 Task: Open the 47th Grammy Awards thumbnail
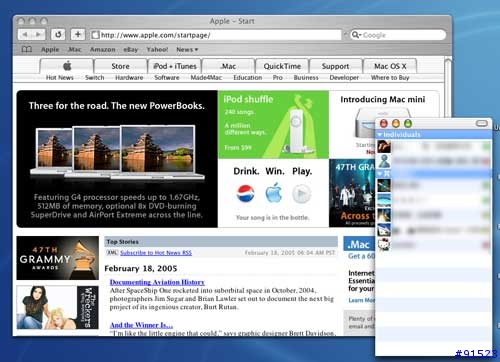pos(58,258)
